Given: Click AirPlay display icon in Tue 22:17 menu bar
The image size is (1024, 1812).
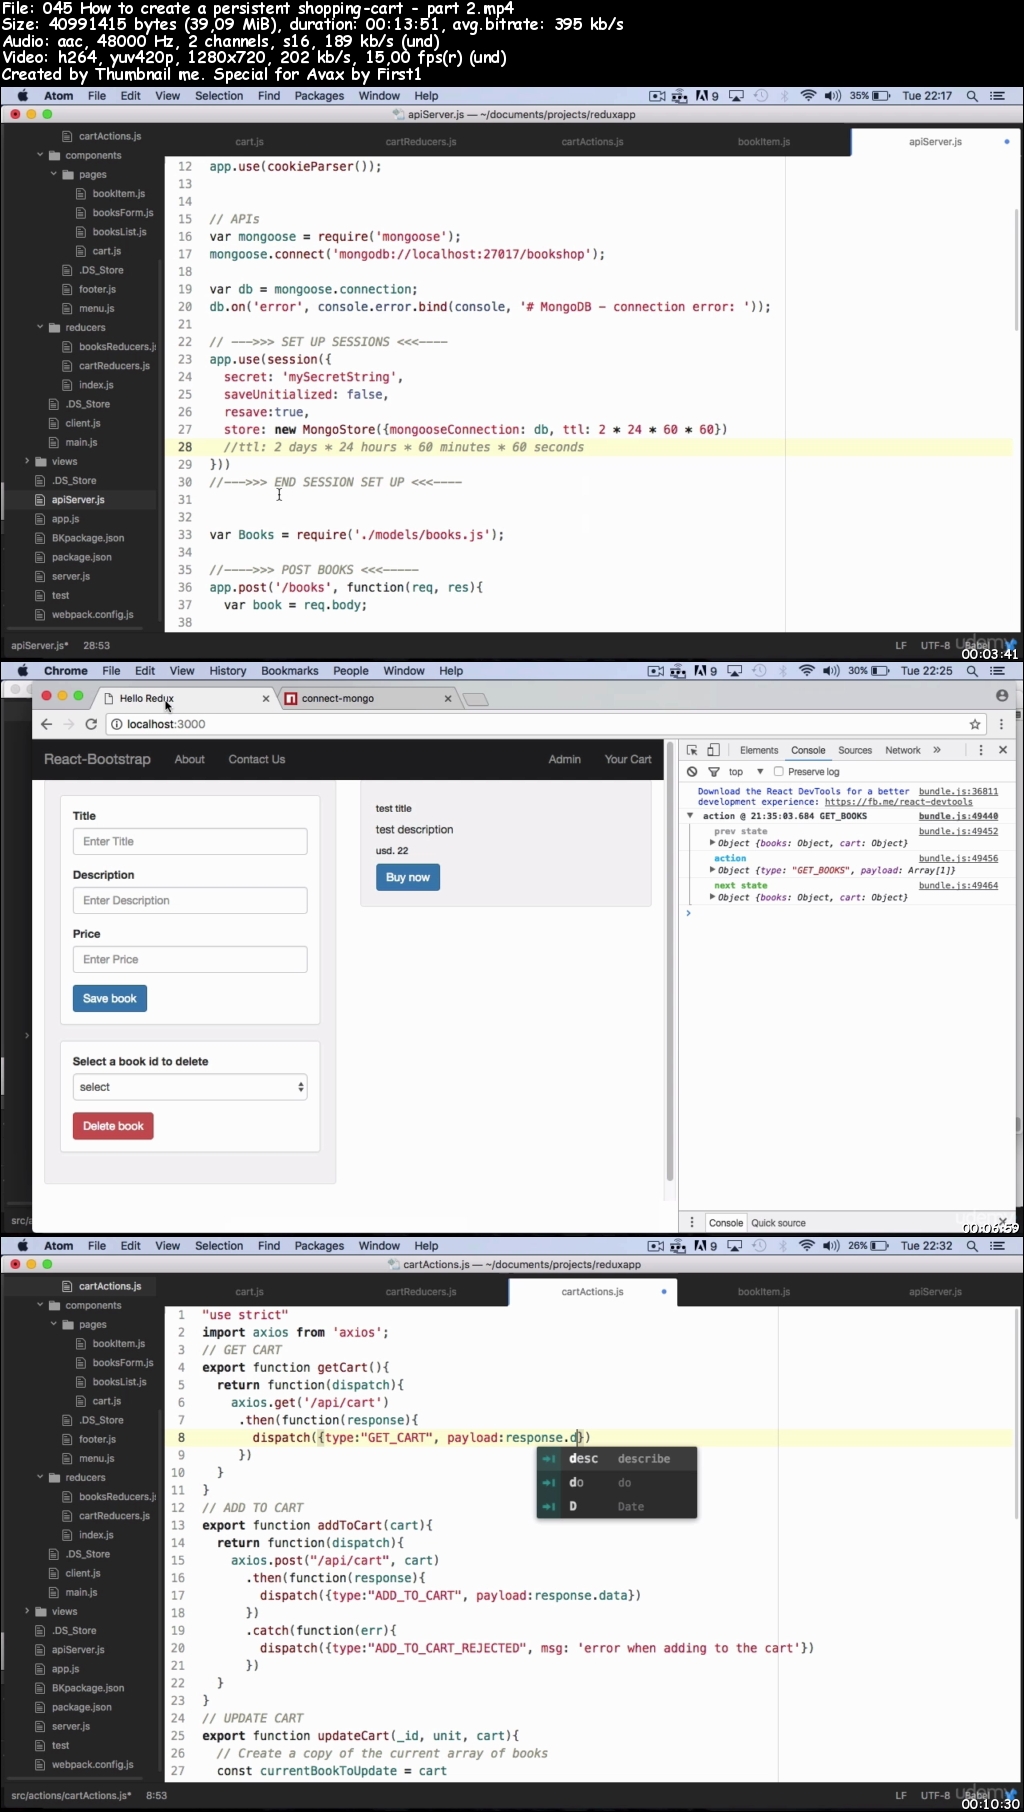Looking at the screenshot, I should click(x=736, y=96).
